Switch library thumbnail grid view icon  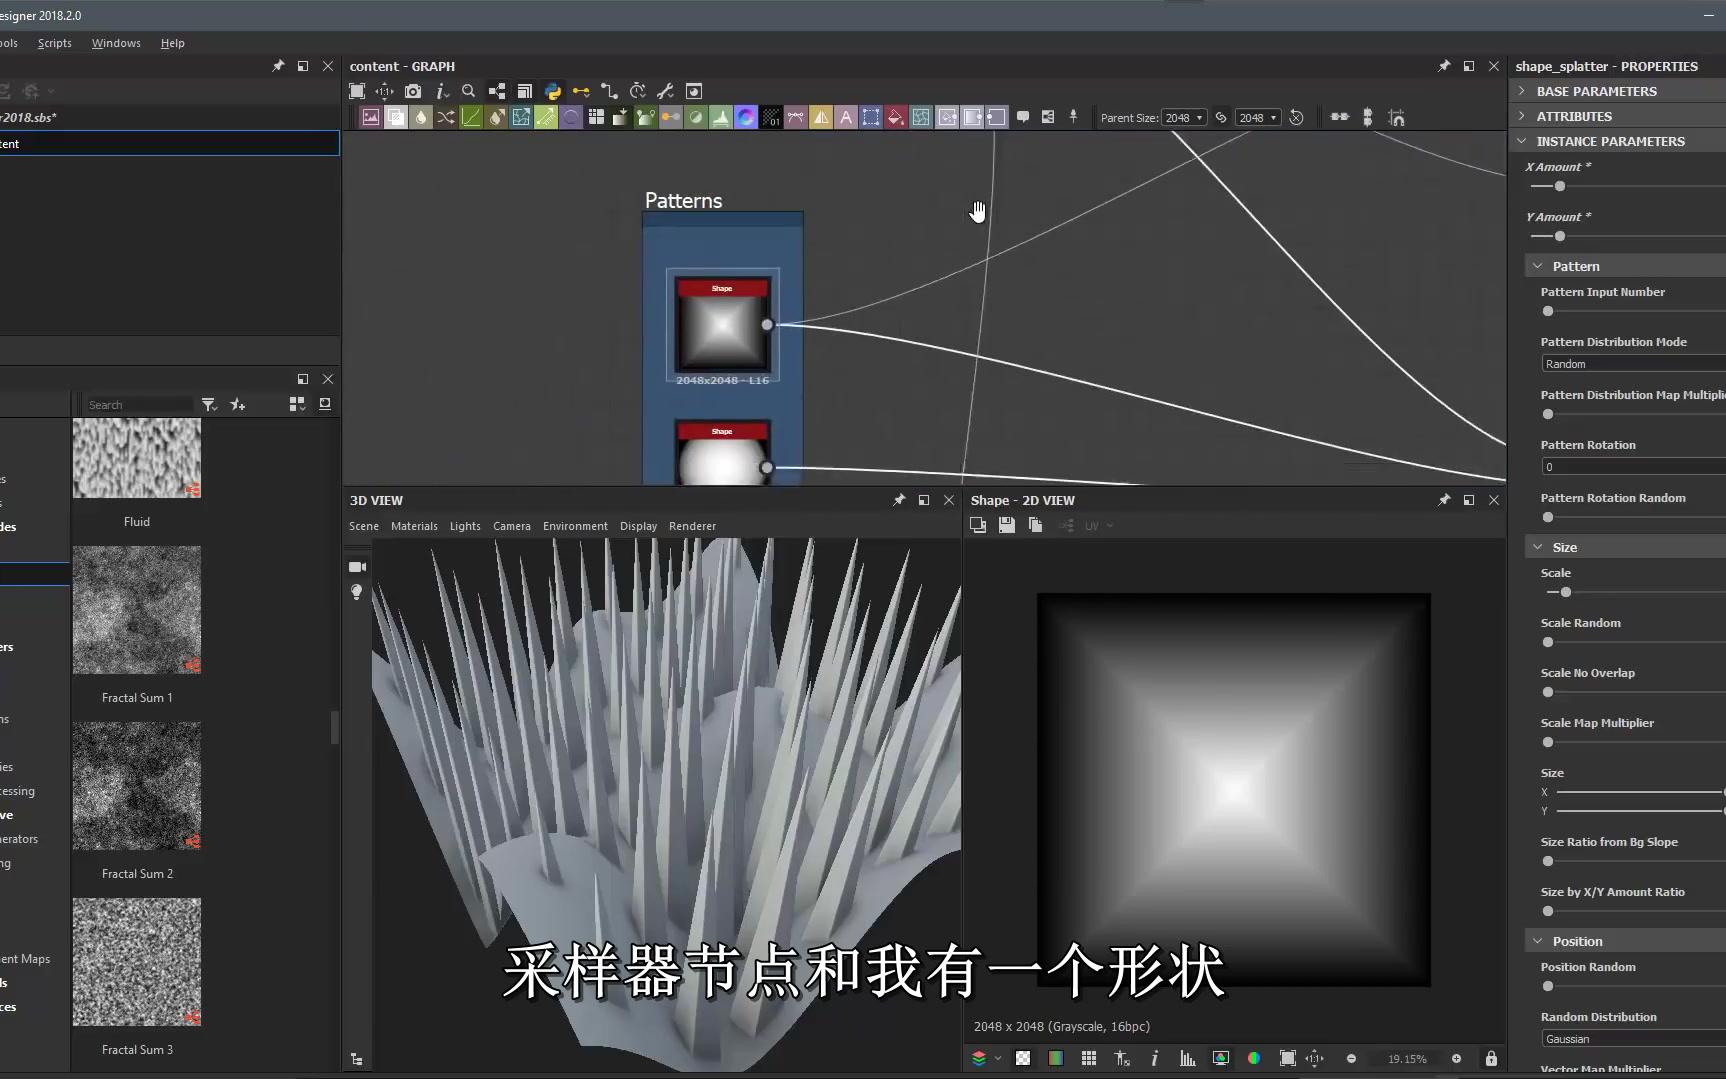[297, 404]
